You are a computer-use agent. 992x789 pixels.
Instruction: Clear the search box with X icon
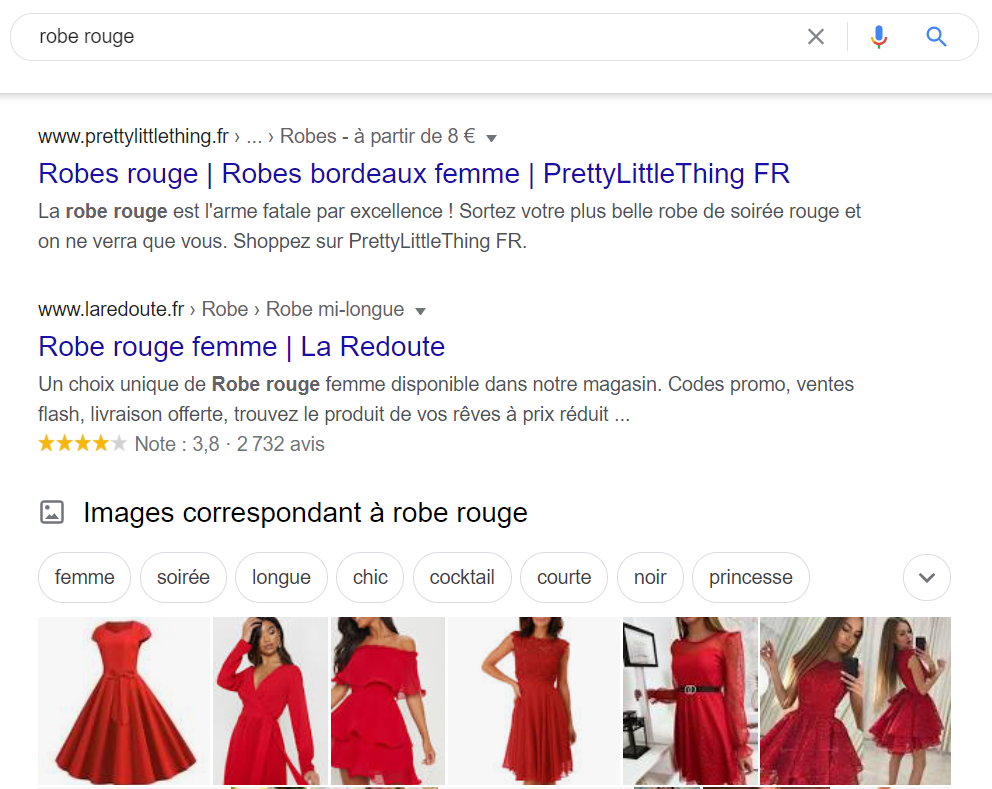(x=816, y=37)
